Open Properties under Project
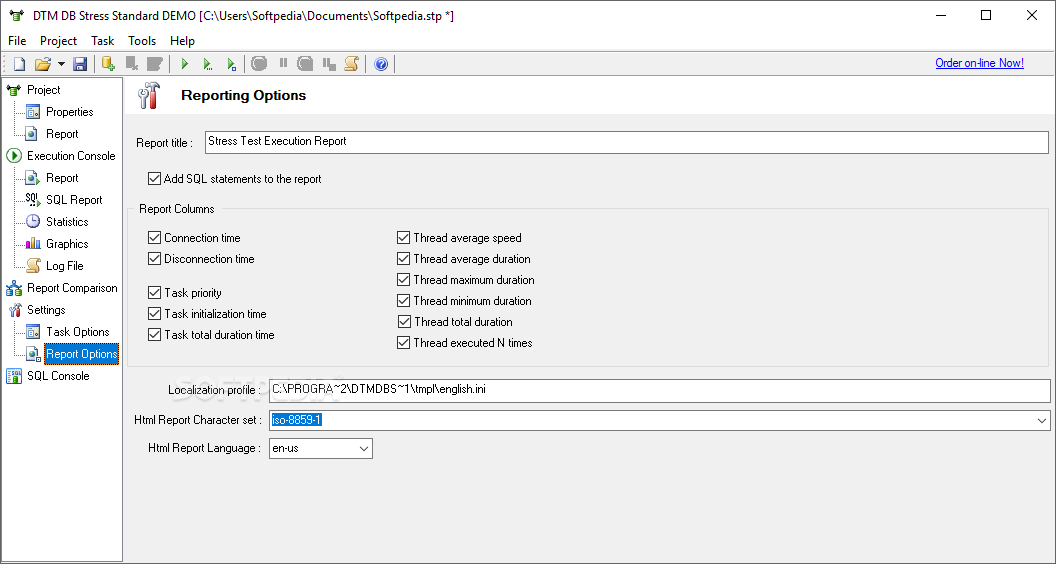Viewport: 1056px width, 564px height. point(69,112)
